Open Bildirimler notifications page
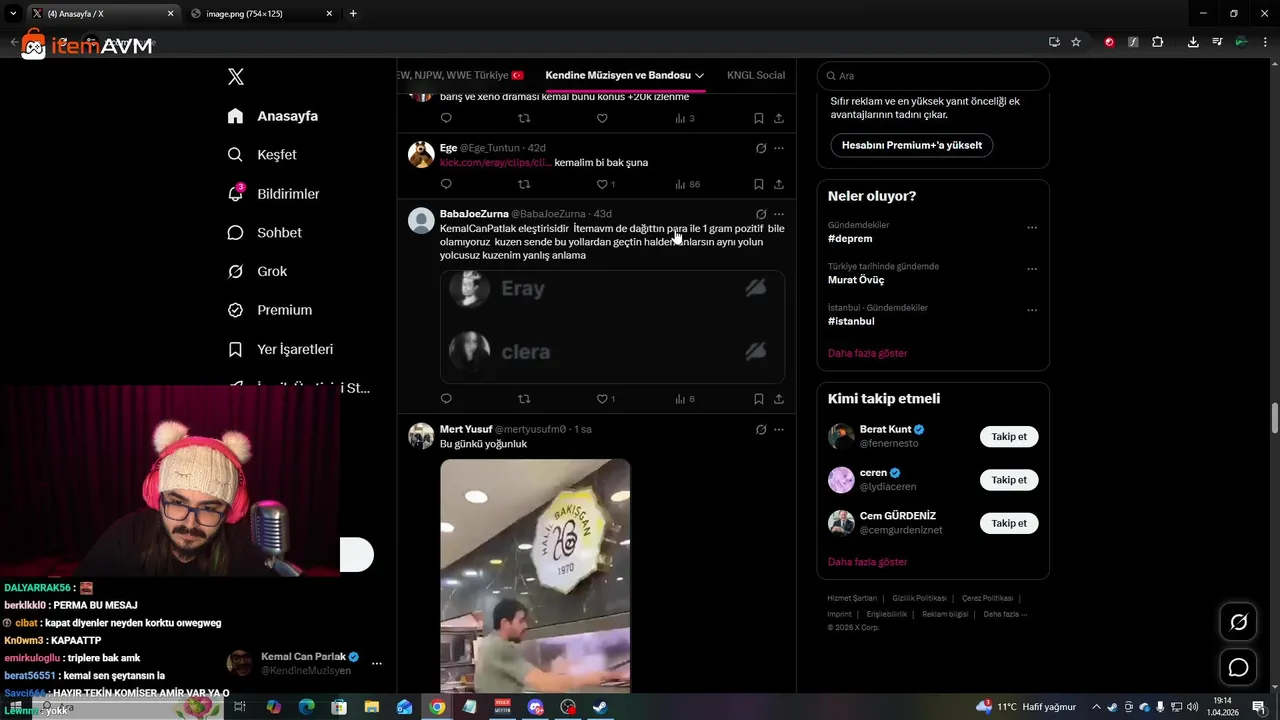Image resolution: width=1280 pixels, height=720 pixels. [x=273, y=194]
